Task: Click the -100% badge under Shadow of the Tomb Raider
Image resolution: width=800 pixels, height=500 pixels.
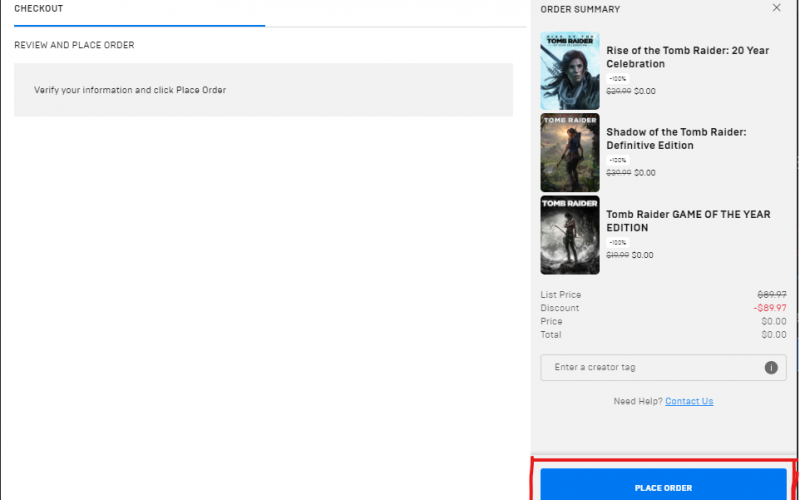Action: (x=617, y=160)
